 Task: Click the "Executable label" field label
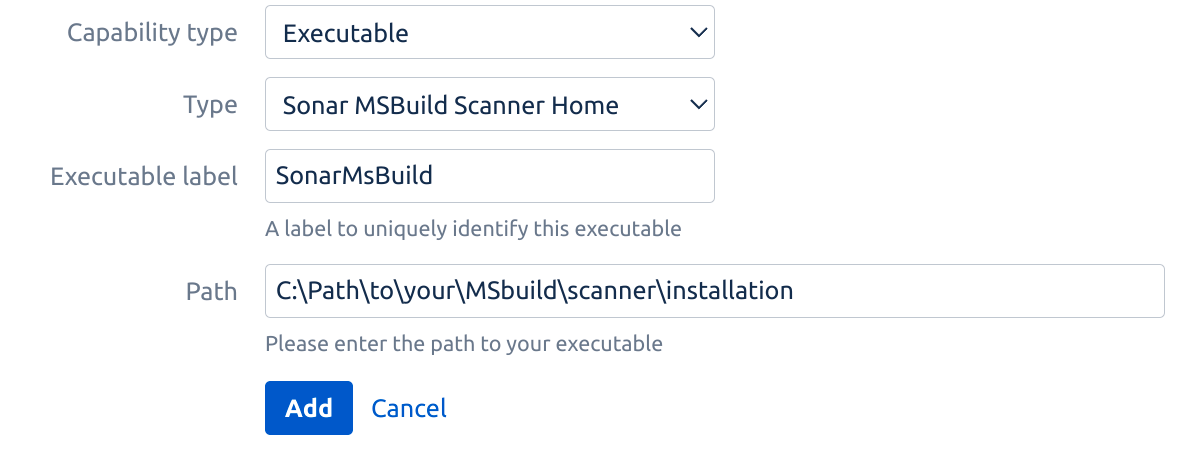tap(144, 177)
